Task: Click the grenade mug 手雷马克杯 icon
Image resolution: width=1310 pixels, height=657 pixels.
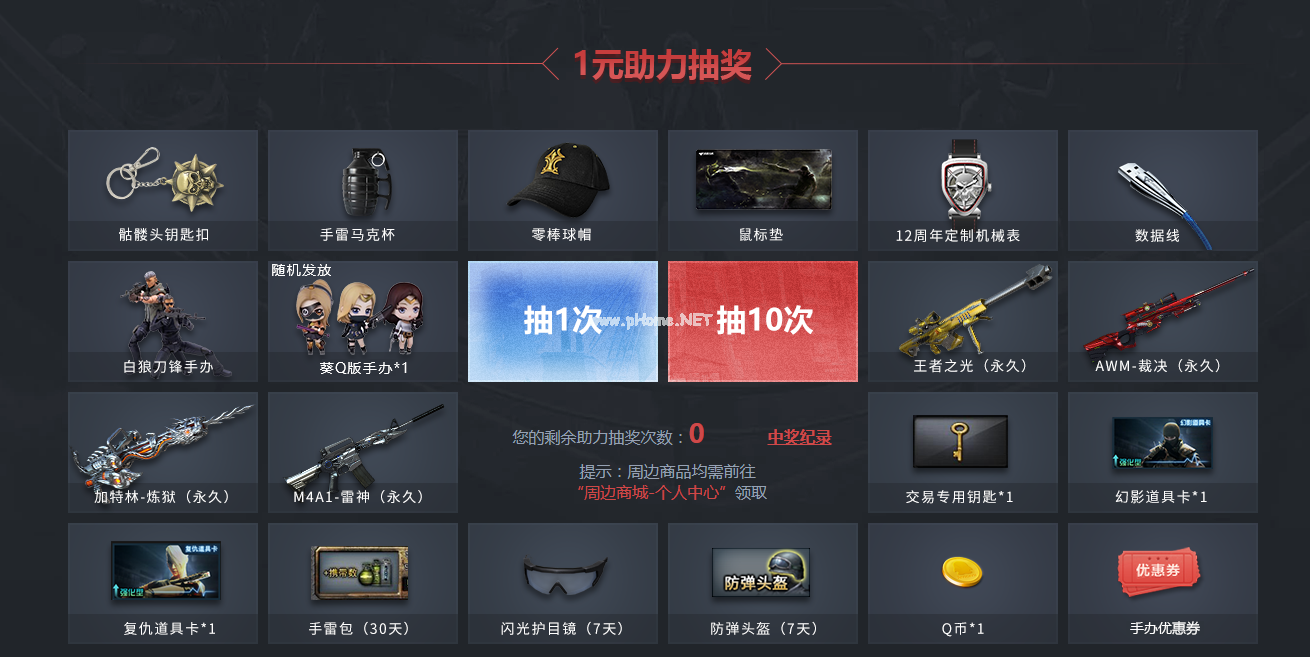Action: (363, 182)
